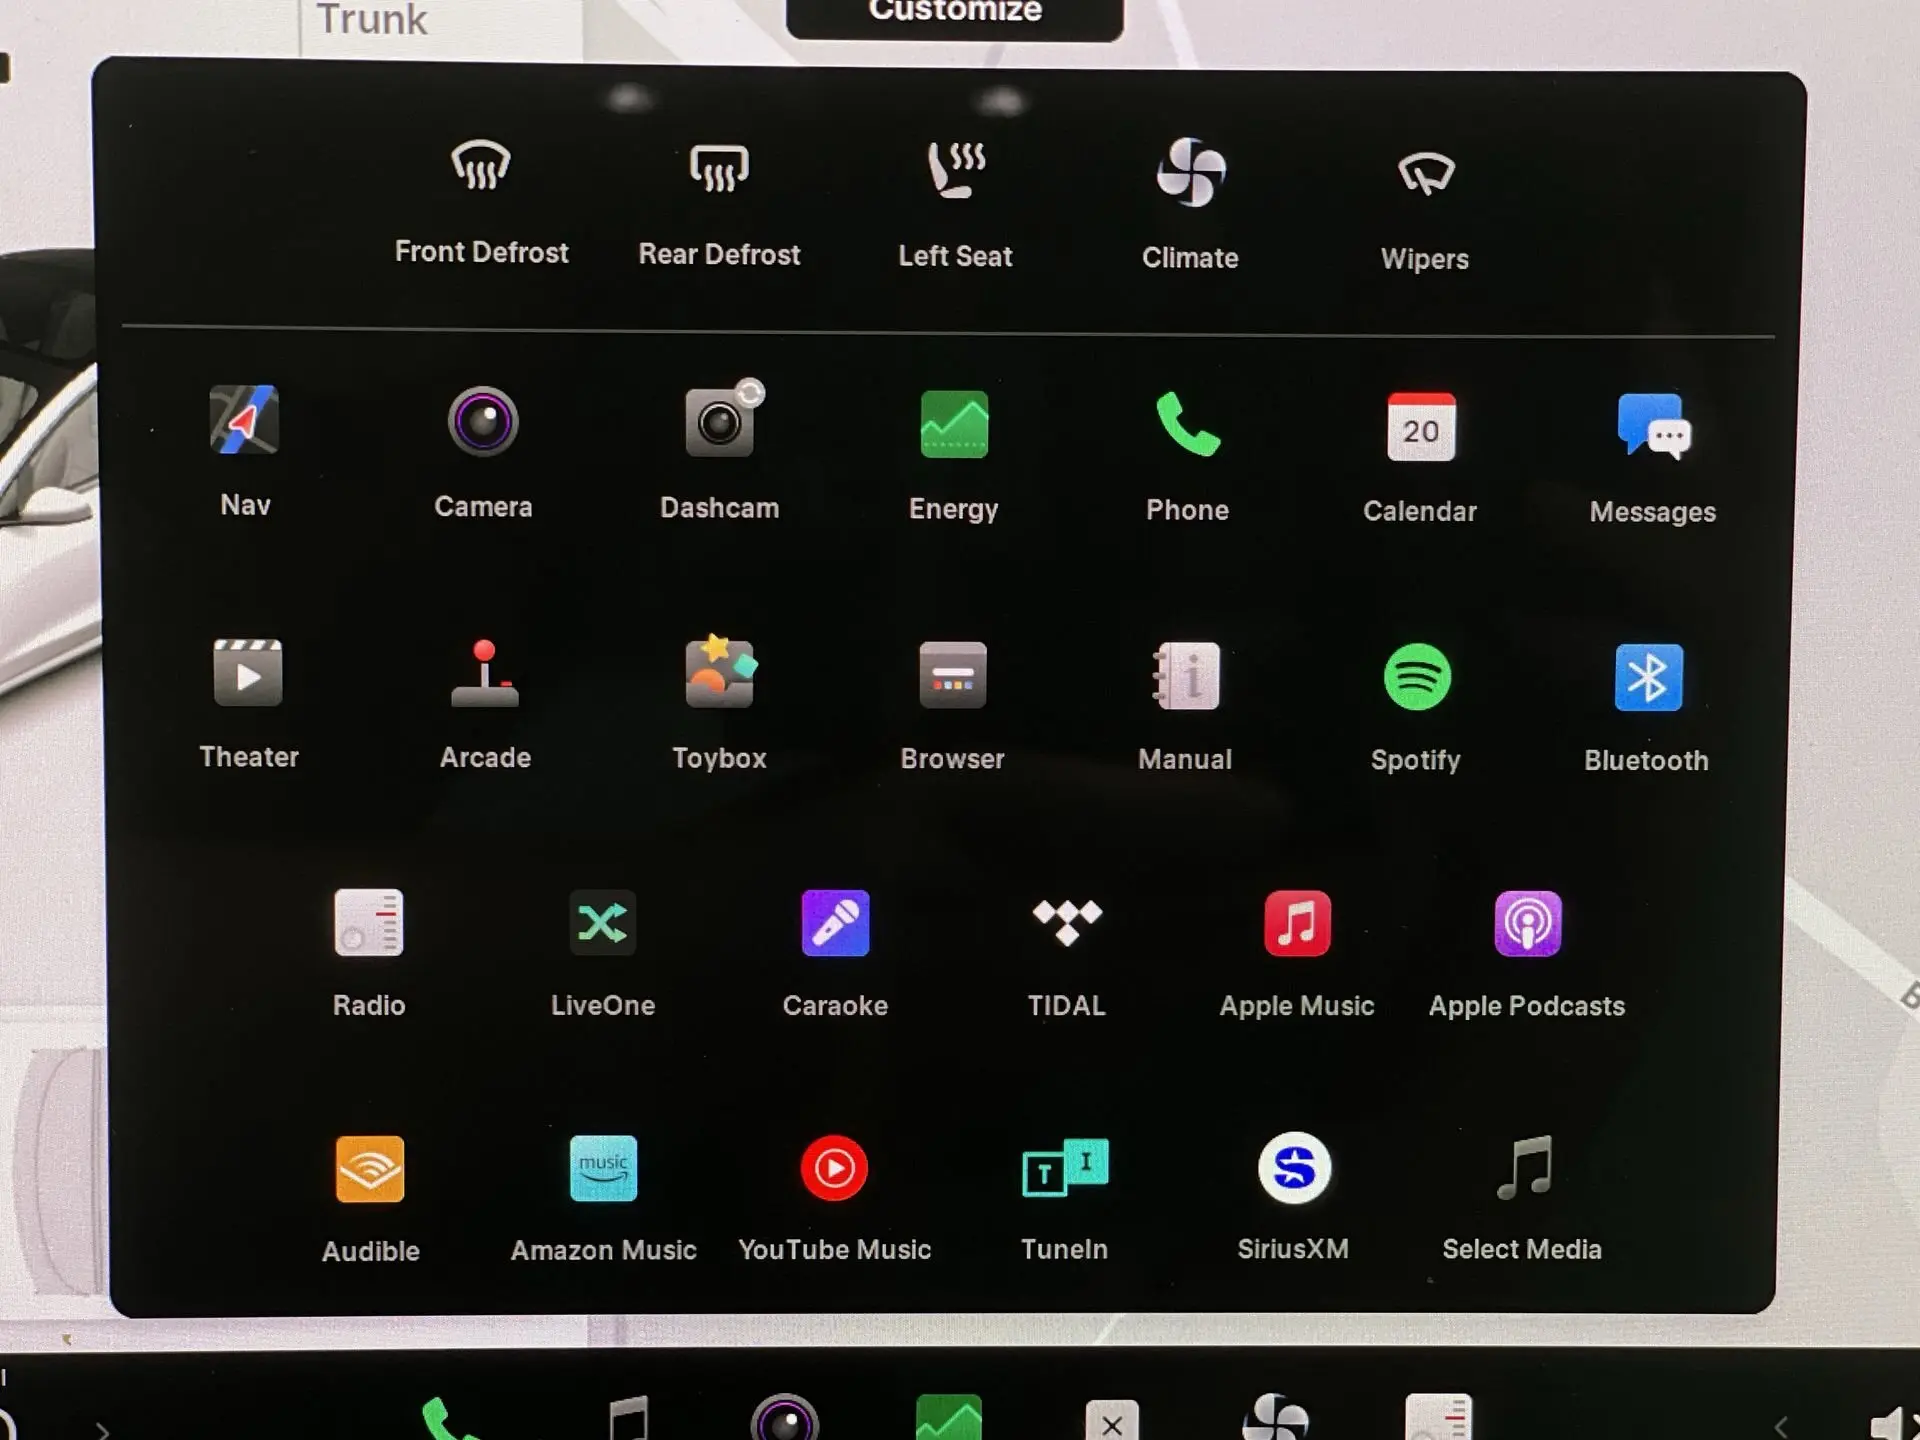This screenshot has width=1920, height=1440.
Task: Launch Audible
Action: (371, 1200)
